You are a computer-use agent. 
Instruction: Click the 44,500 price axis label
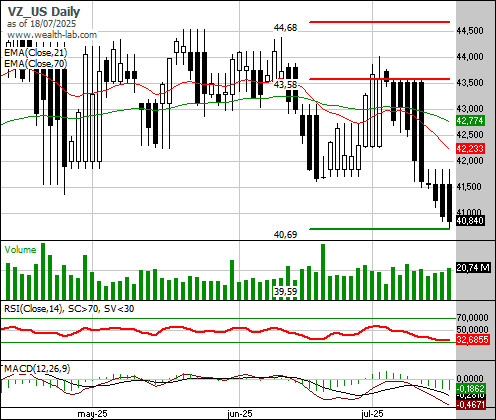(470, 31)
